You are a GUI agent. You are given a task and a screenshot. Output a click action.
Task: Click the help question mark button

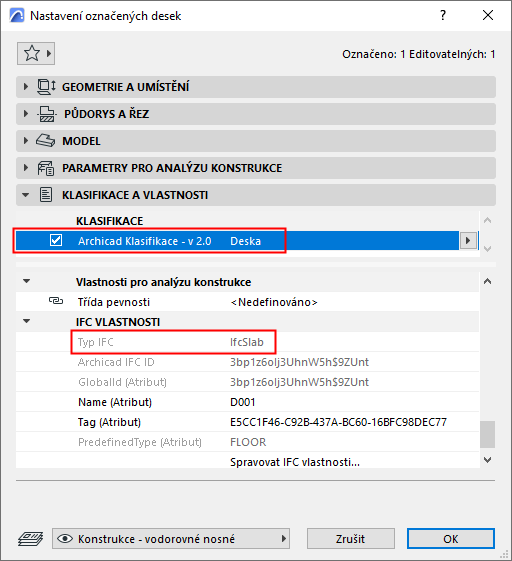pyautogui.click(x=443, y=15)
